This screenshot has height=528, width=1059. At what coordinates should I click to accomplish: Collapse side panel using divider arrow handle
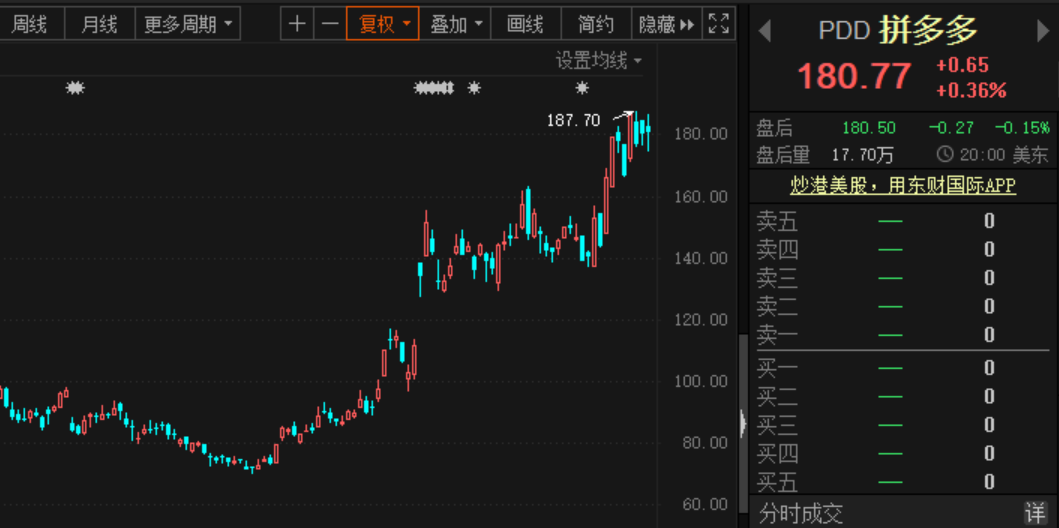[743, 423]
